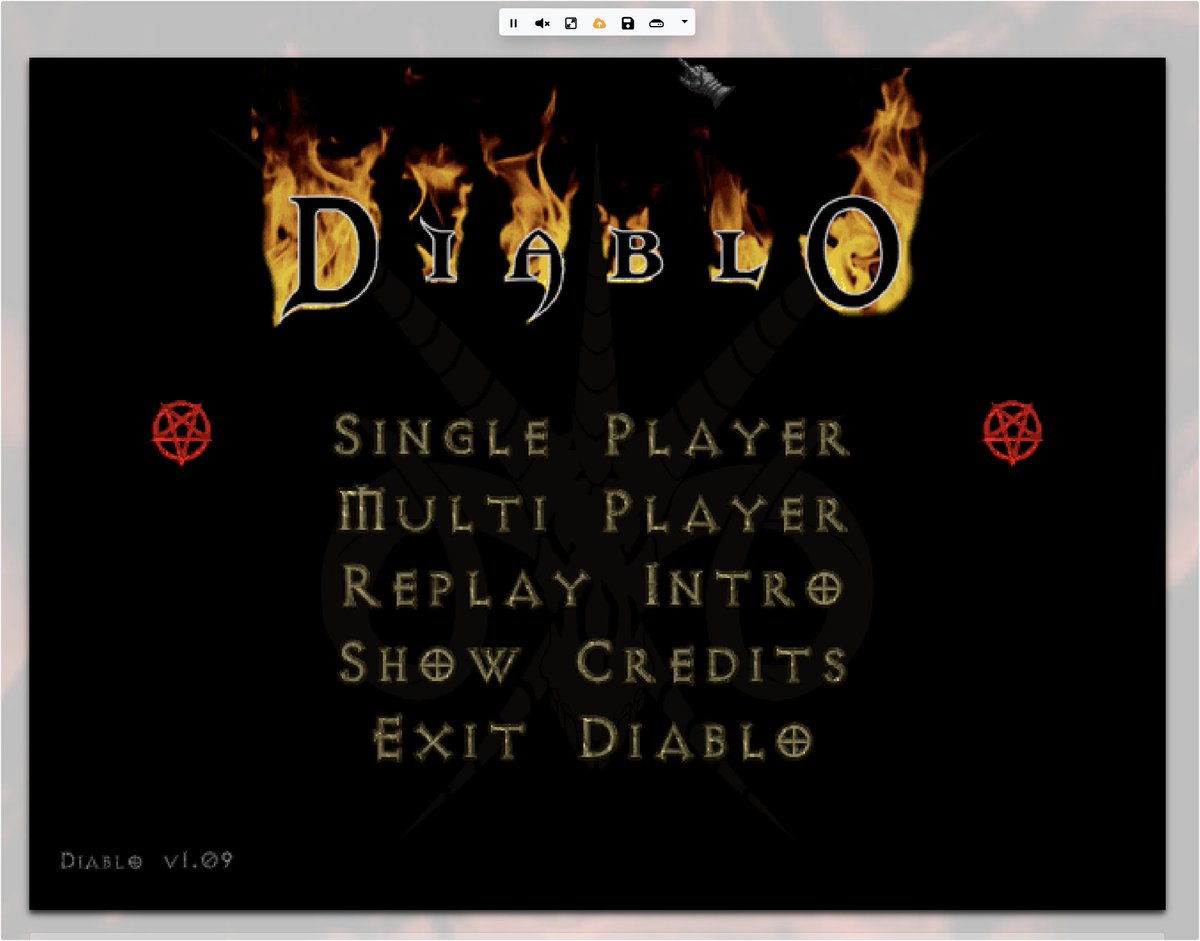
Task: Switch to fullscreen using the expand icon
Action: 570,23
